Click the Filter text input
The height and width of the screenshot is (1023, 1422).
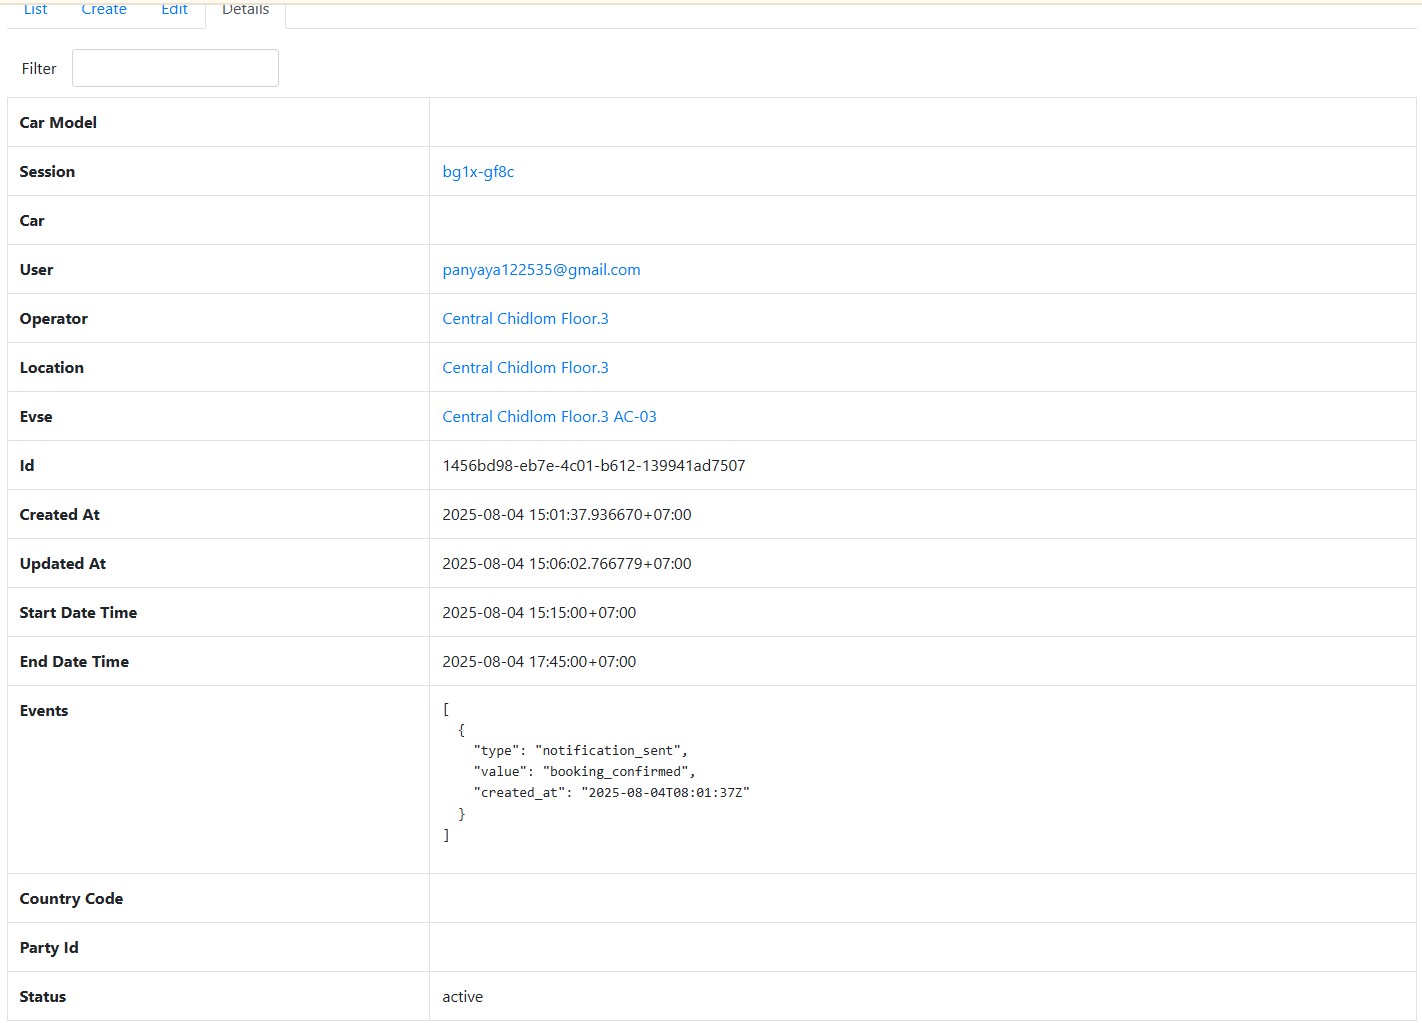[x=175, y=68]
